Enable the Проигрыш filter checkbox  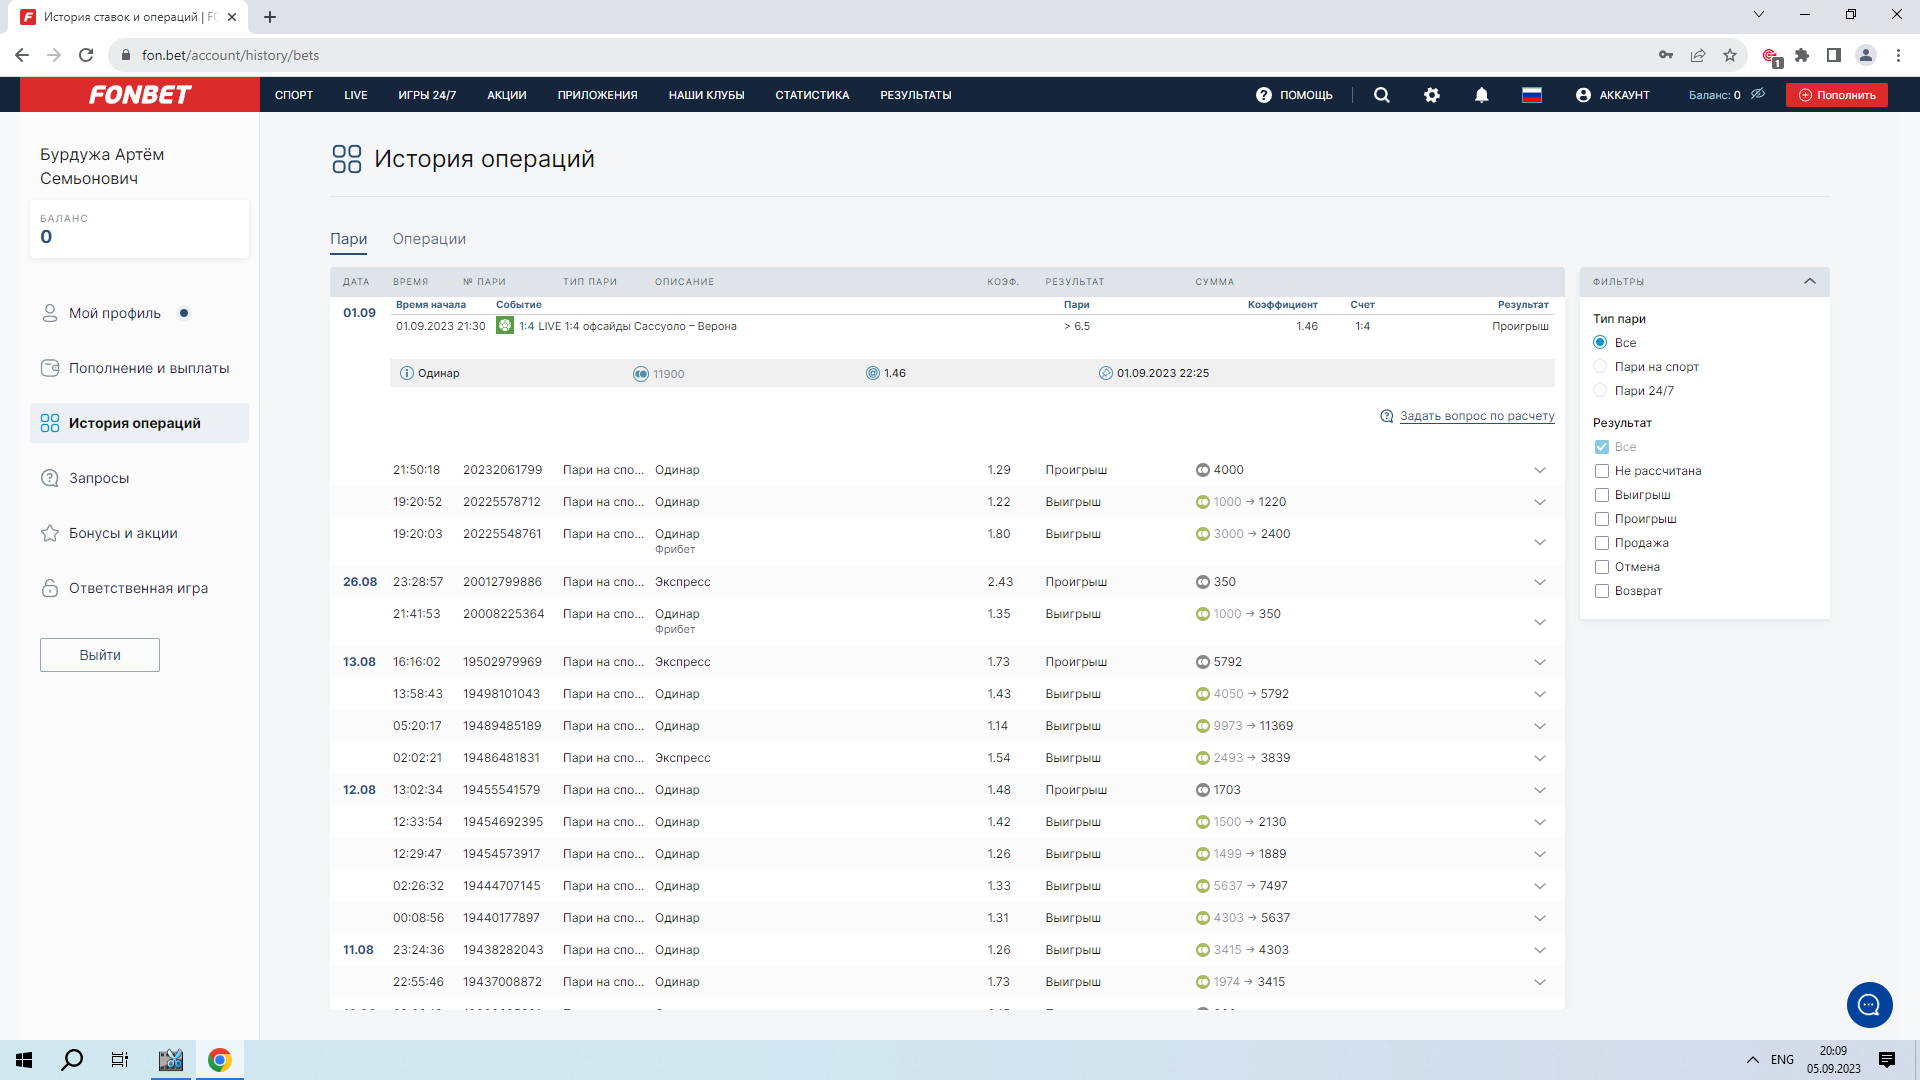coord(1602,519)
